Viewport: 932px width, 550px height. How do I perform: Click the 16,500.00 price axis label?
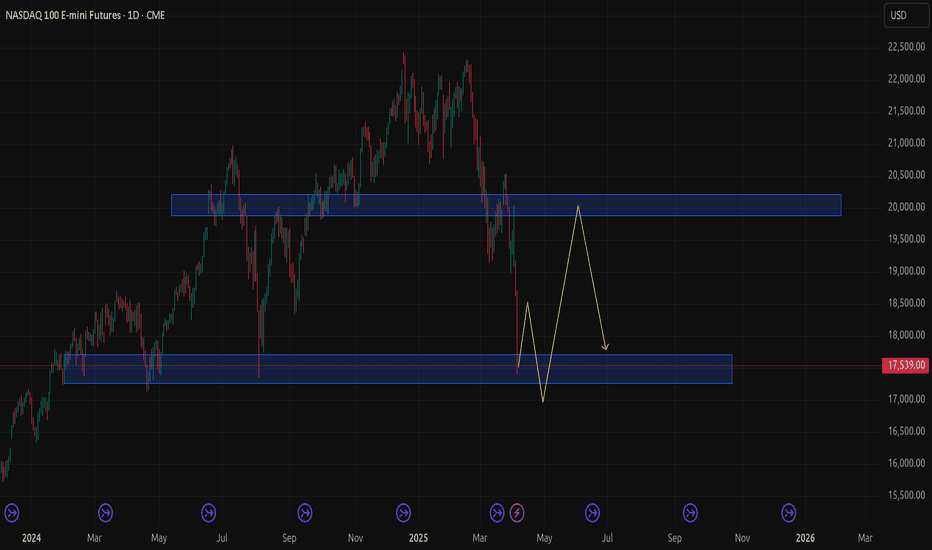(906, 432)
